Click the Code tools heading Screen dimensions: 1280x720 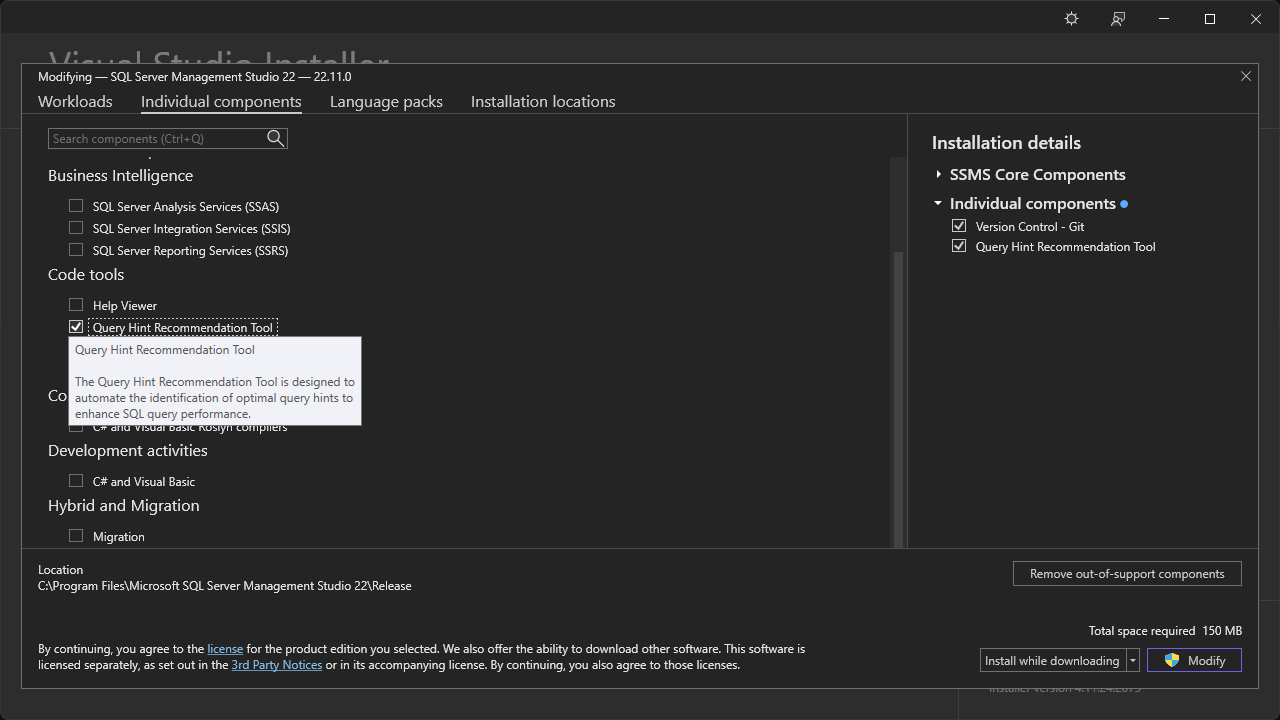click(x=86, y=274)
